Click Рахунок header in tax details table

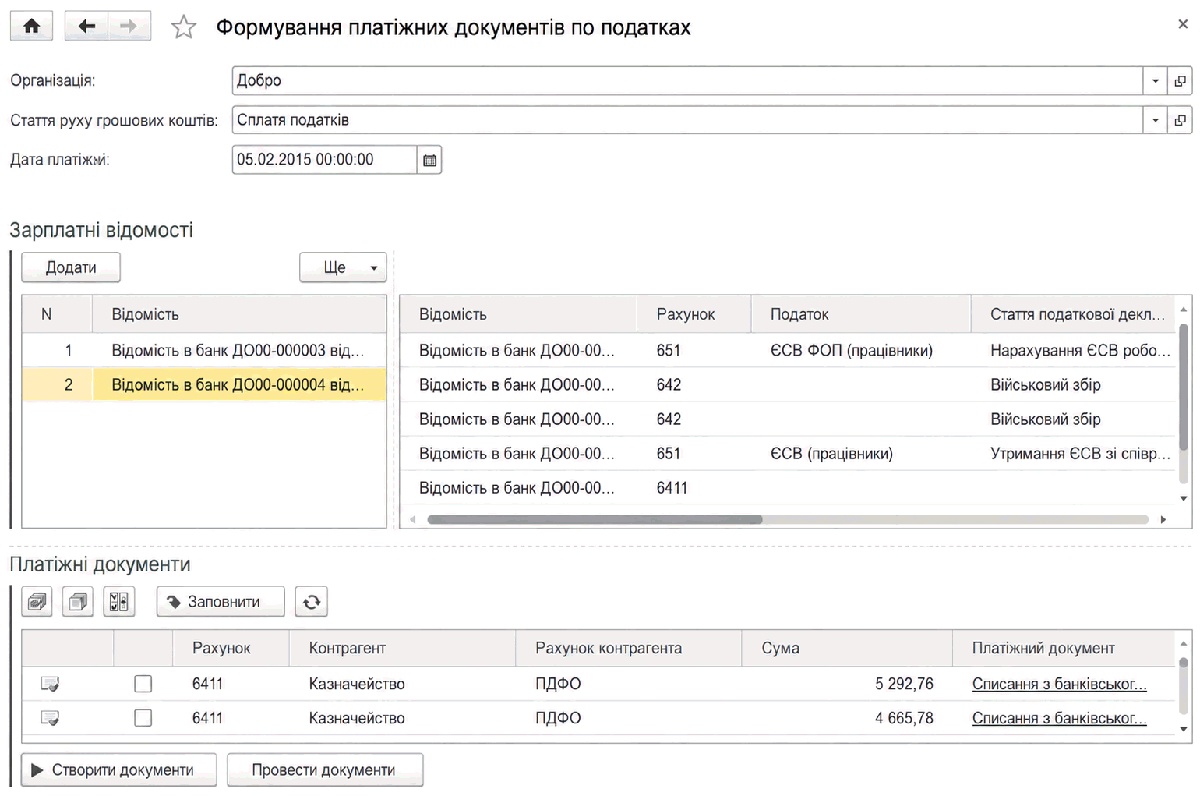[x=693, y=314]
